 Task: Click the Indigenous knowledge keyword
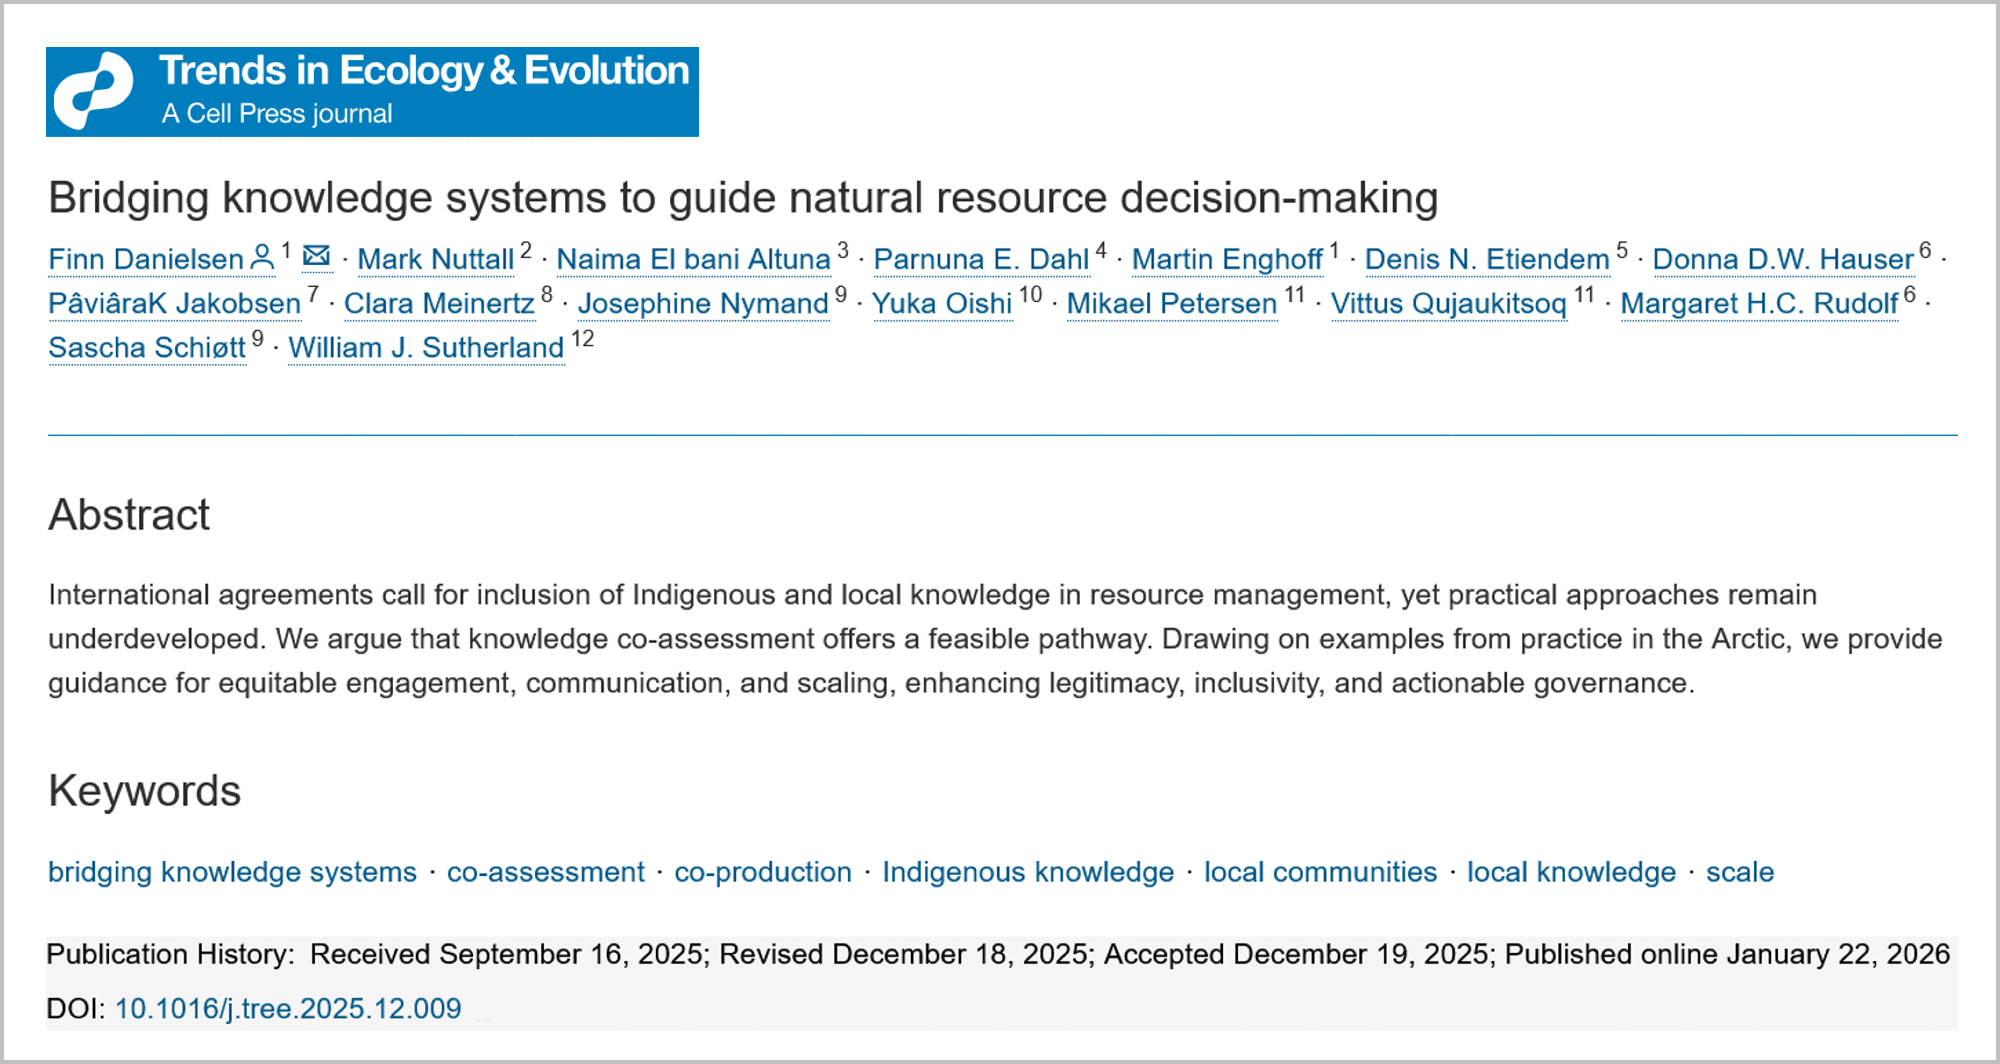(x=1027, y=872)
